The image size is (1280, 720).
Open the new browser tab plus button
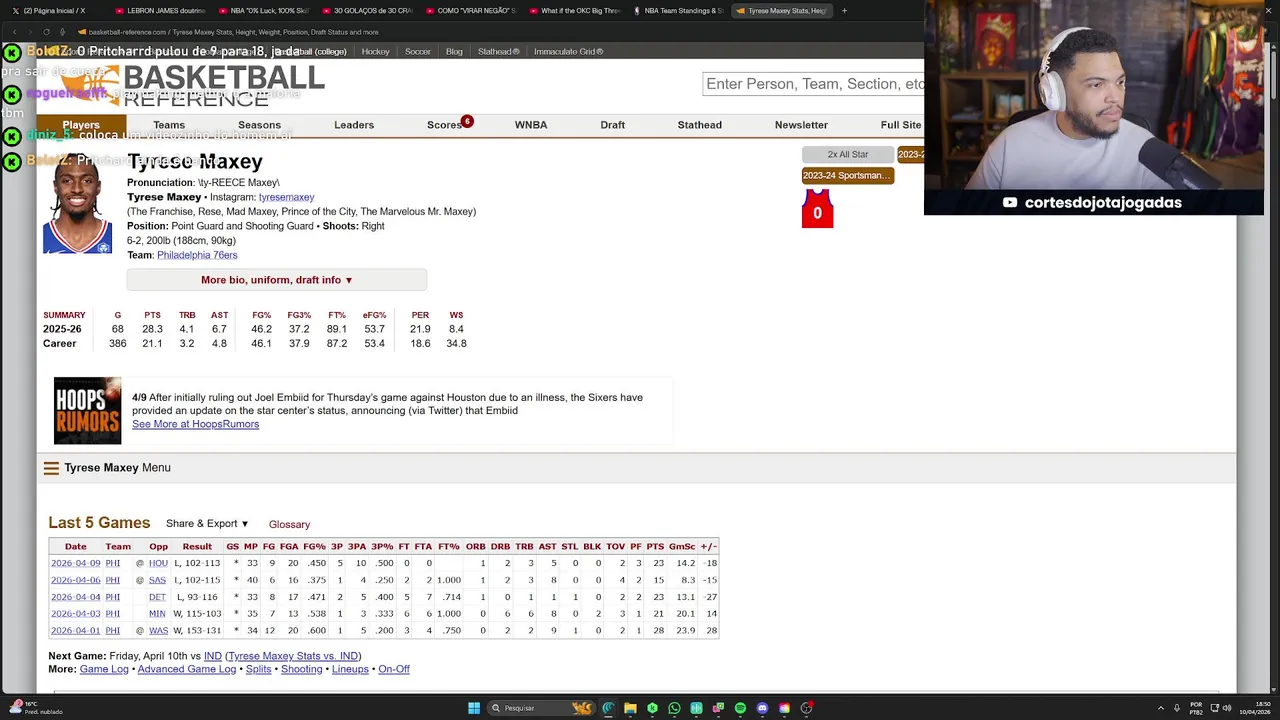[x=844, y=11]
